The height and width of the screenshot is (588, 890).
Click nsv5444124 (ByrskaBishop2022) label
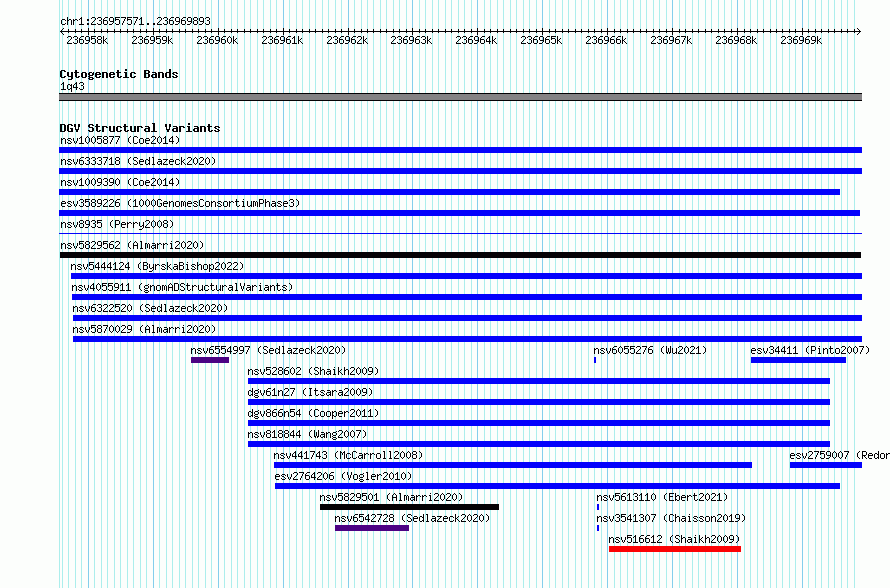[x=157, y=266]
